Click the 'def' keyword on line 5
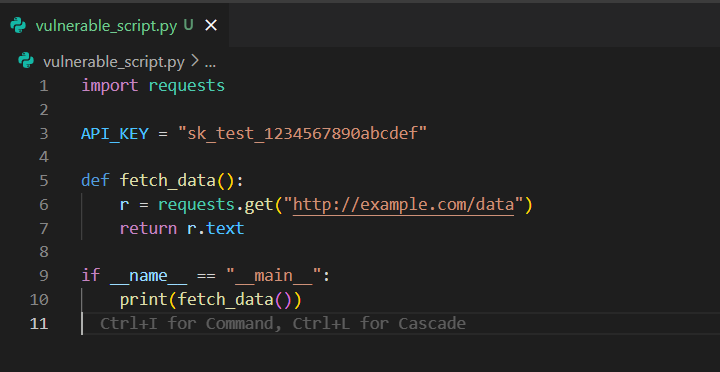 pyautogui.click(x=96, y=181)
